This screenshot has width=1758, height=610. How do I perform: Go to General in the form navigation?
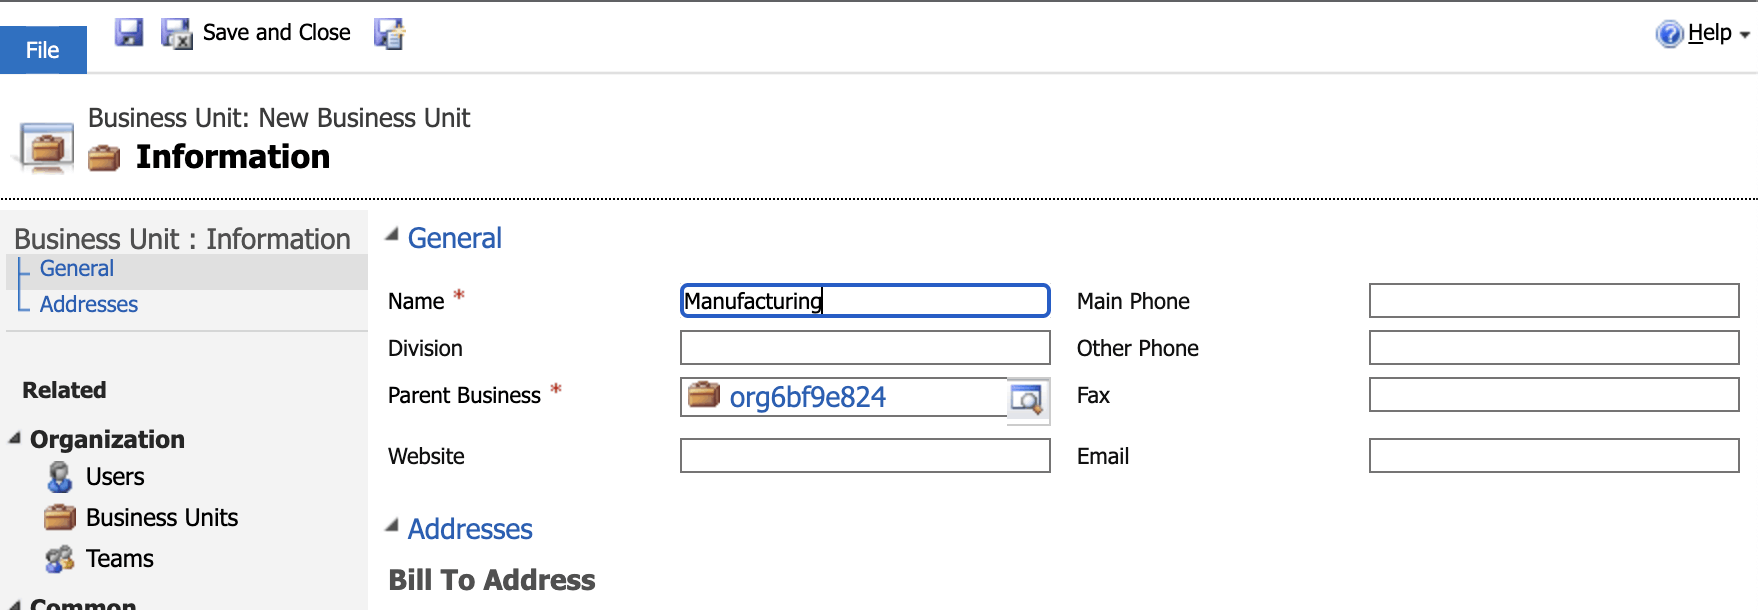tap(77, 269)
